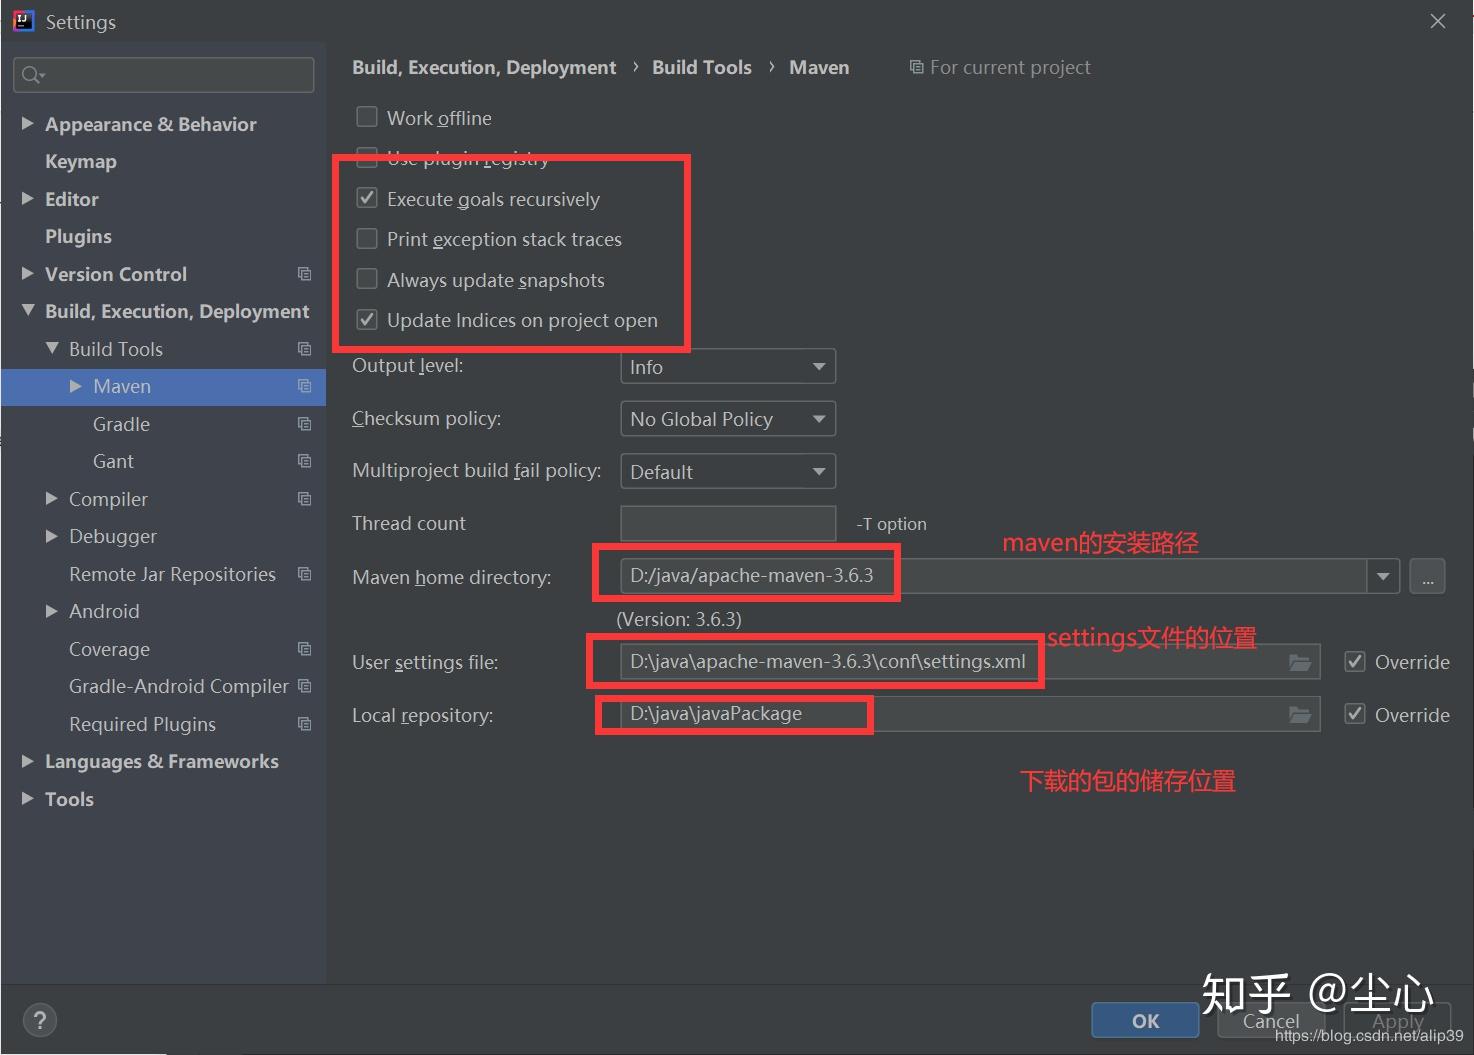Open Multiproject build fail policy dropdown
Screen dimensions: 1474x1055
(728, 471)
